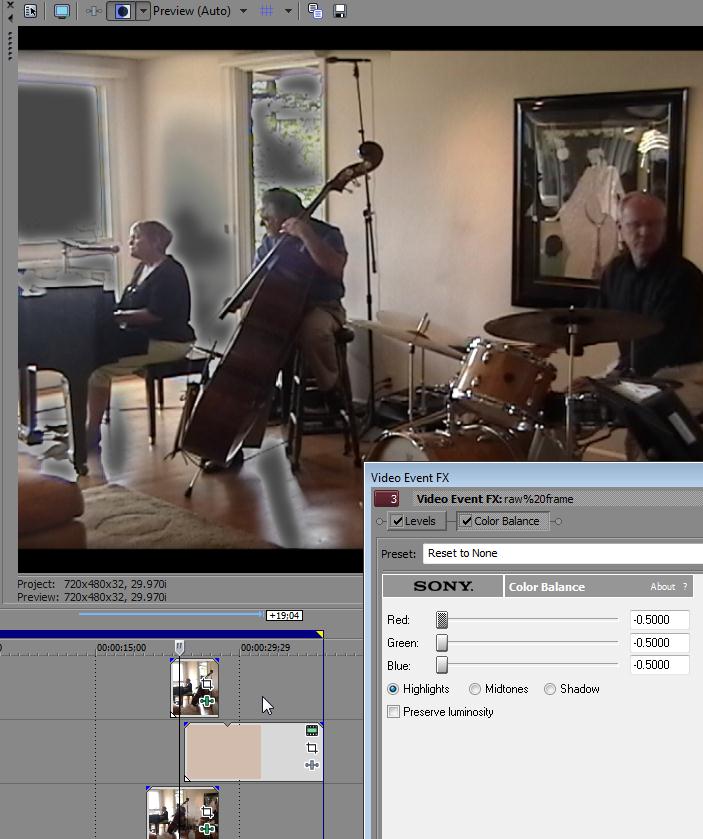This screenshot has height=839, width=703.
Task: Click the Project: 720x480x32 info text
Action: 91,584
